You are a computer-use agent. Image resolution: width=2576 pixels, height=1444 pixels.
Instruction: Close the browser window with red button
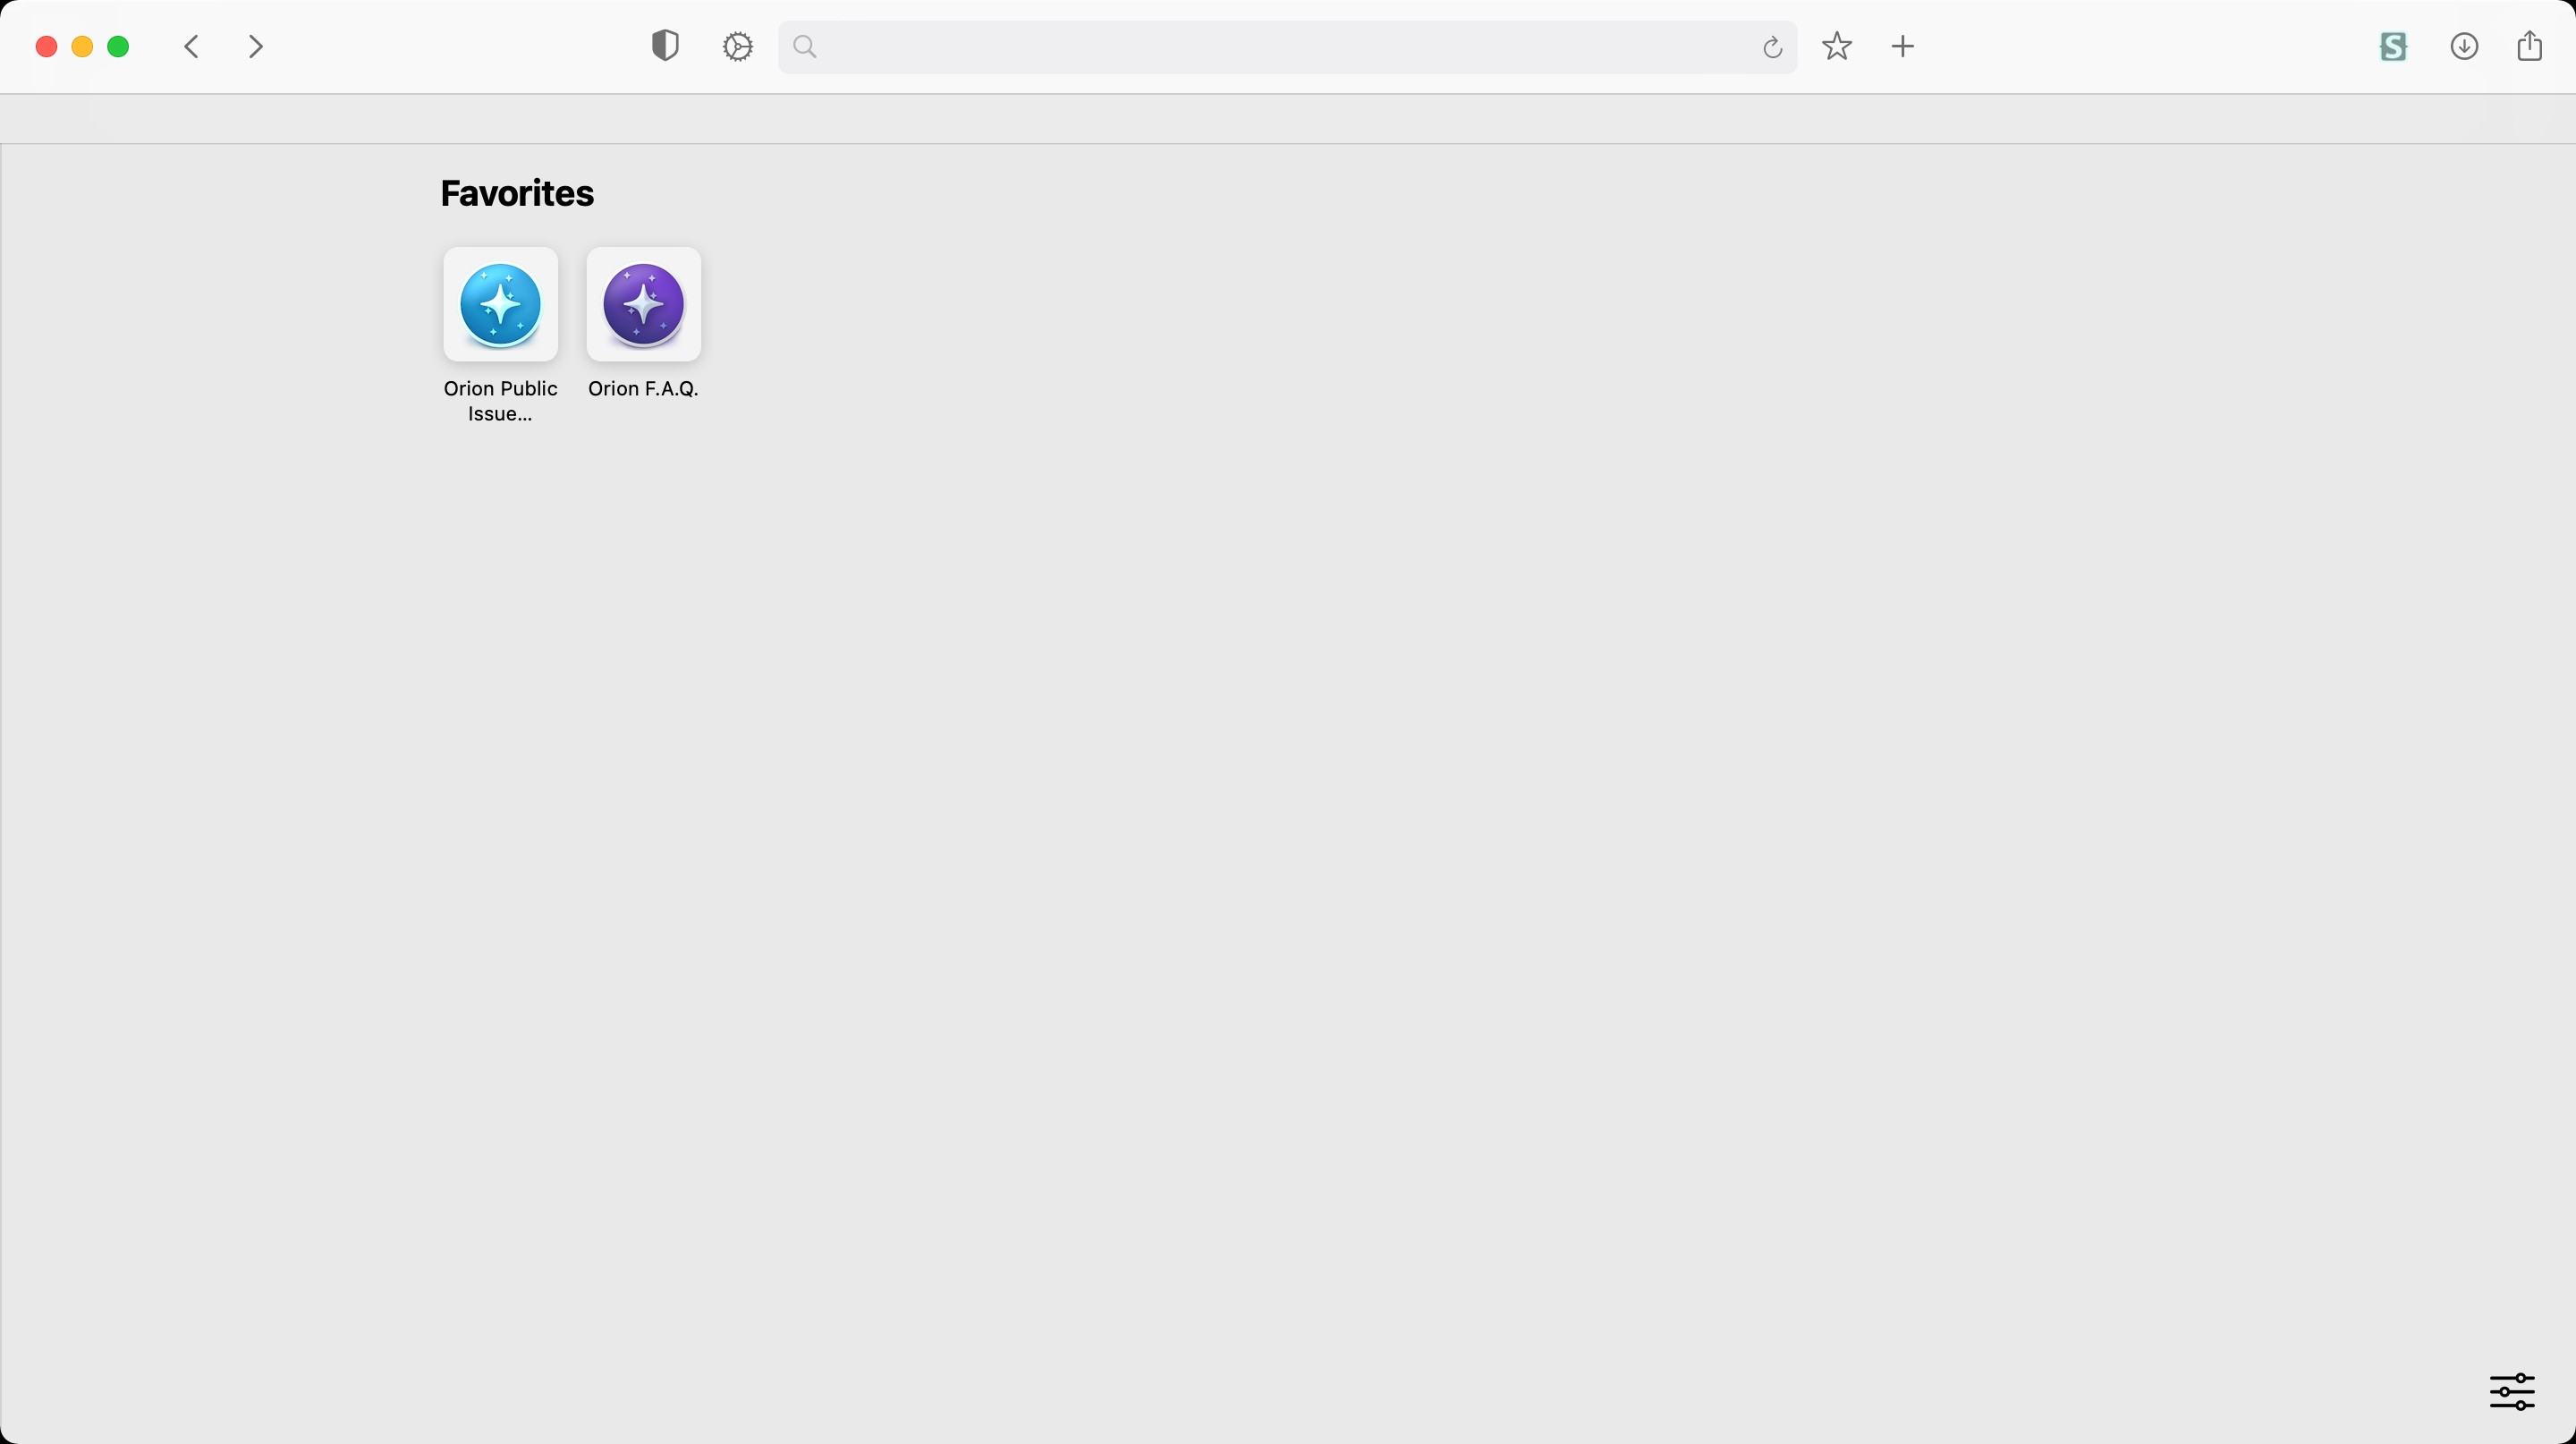[x=46, y=47]
